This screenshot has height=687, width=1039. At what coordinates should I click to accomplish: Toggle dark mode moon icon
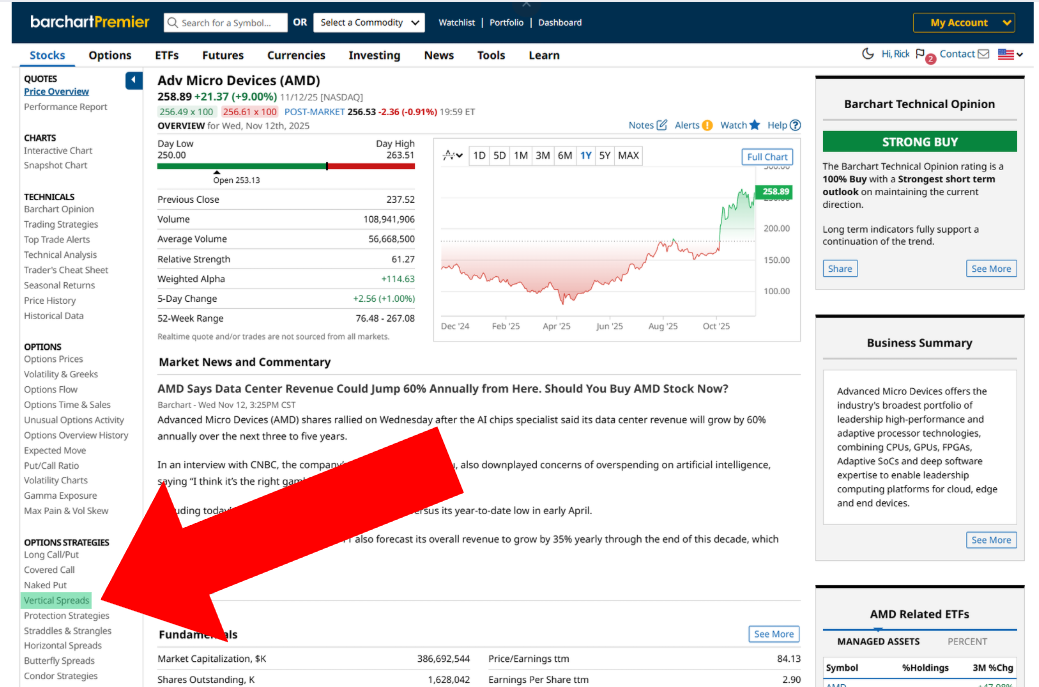tap(867, 54)
